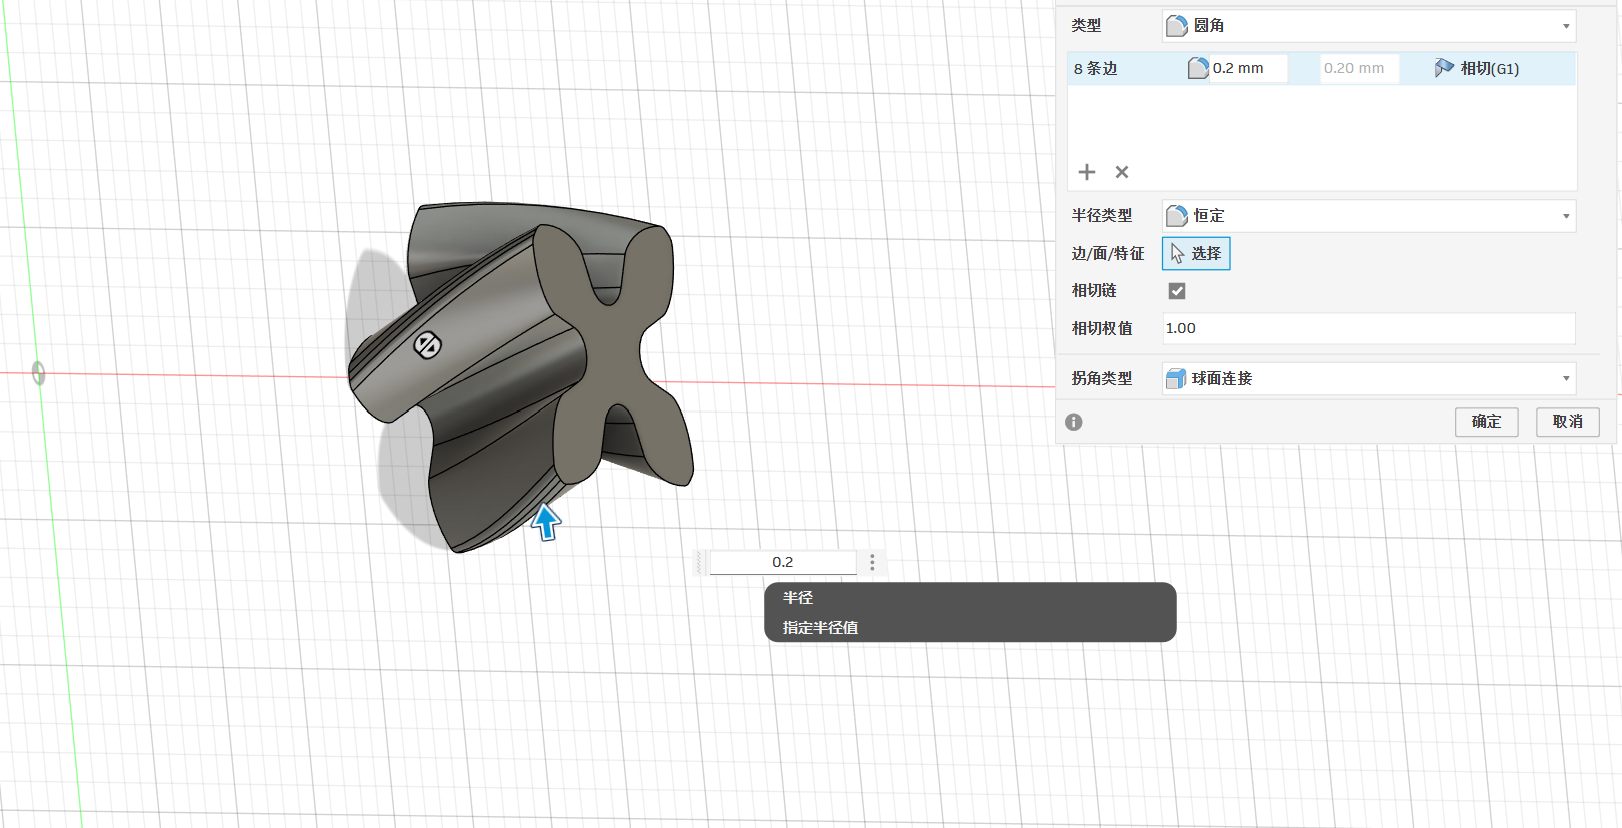Click the 相切链 label text
This screenshot has width=1622, height=828.
point(1094,291)
